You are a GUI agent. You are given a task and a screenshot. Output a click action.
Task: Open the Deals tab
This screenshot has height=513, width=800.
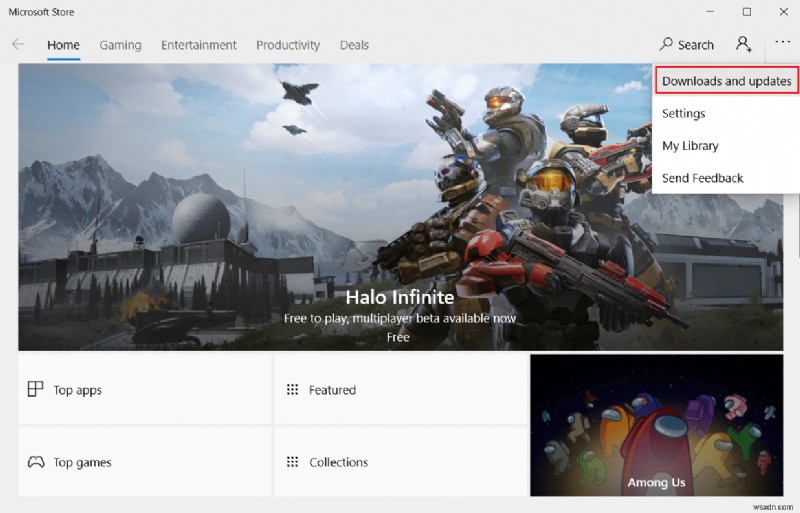point(354,45)
